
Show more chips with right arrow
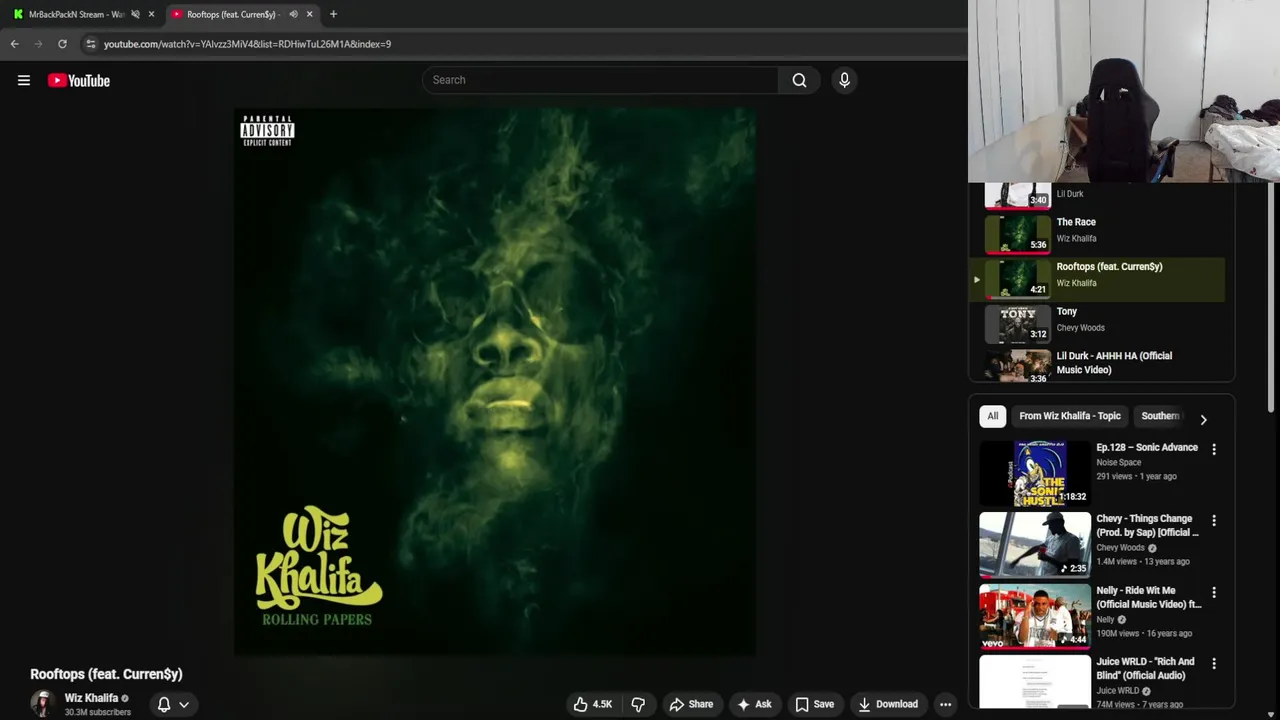[x=1203, y=419]
